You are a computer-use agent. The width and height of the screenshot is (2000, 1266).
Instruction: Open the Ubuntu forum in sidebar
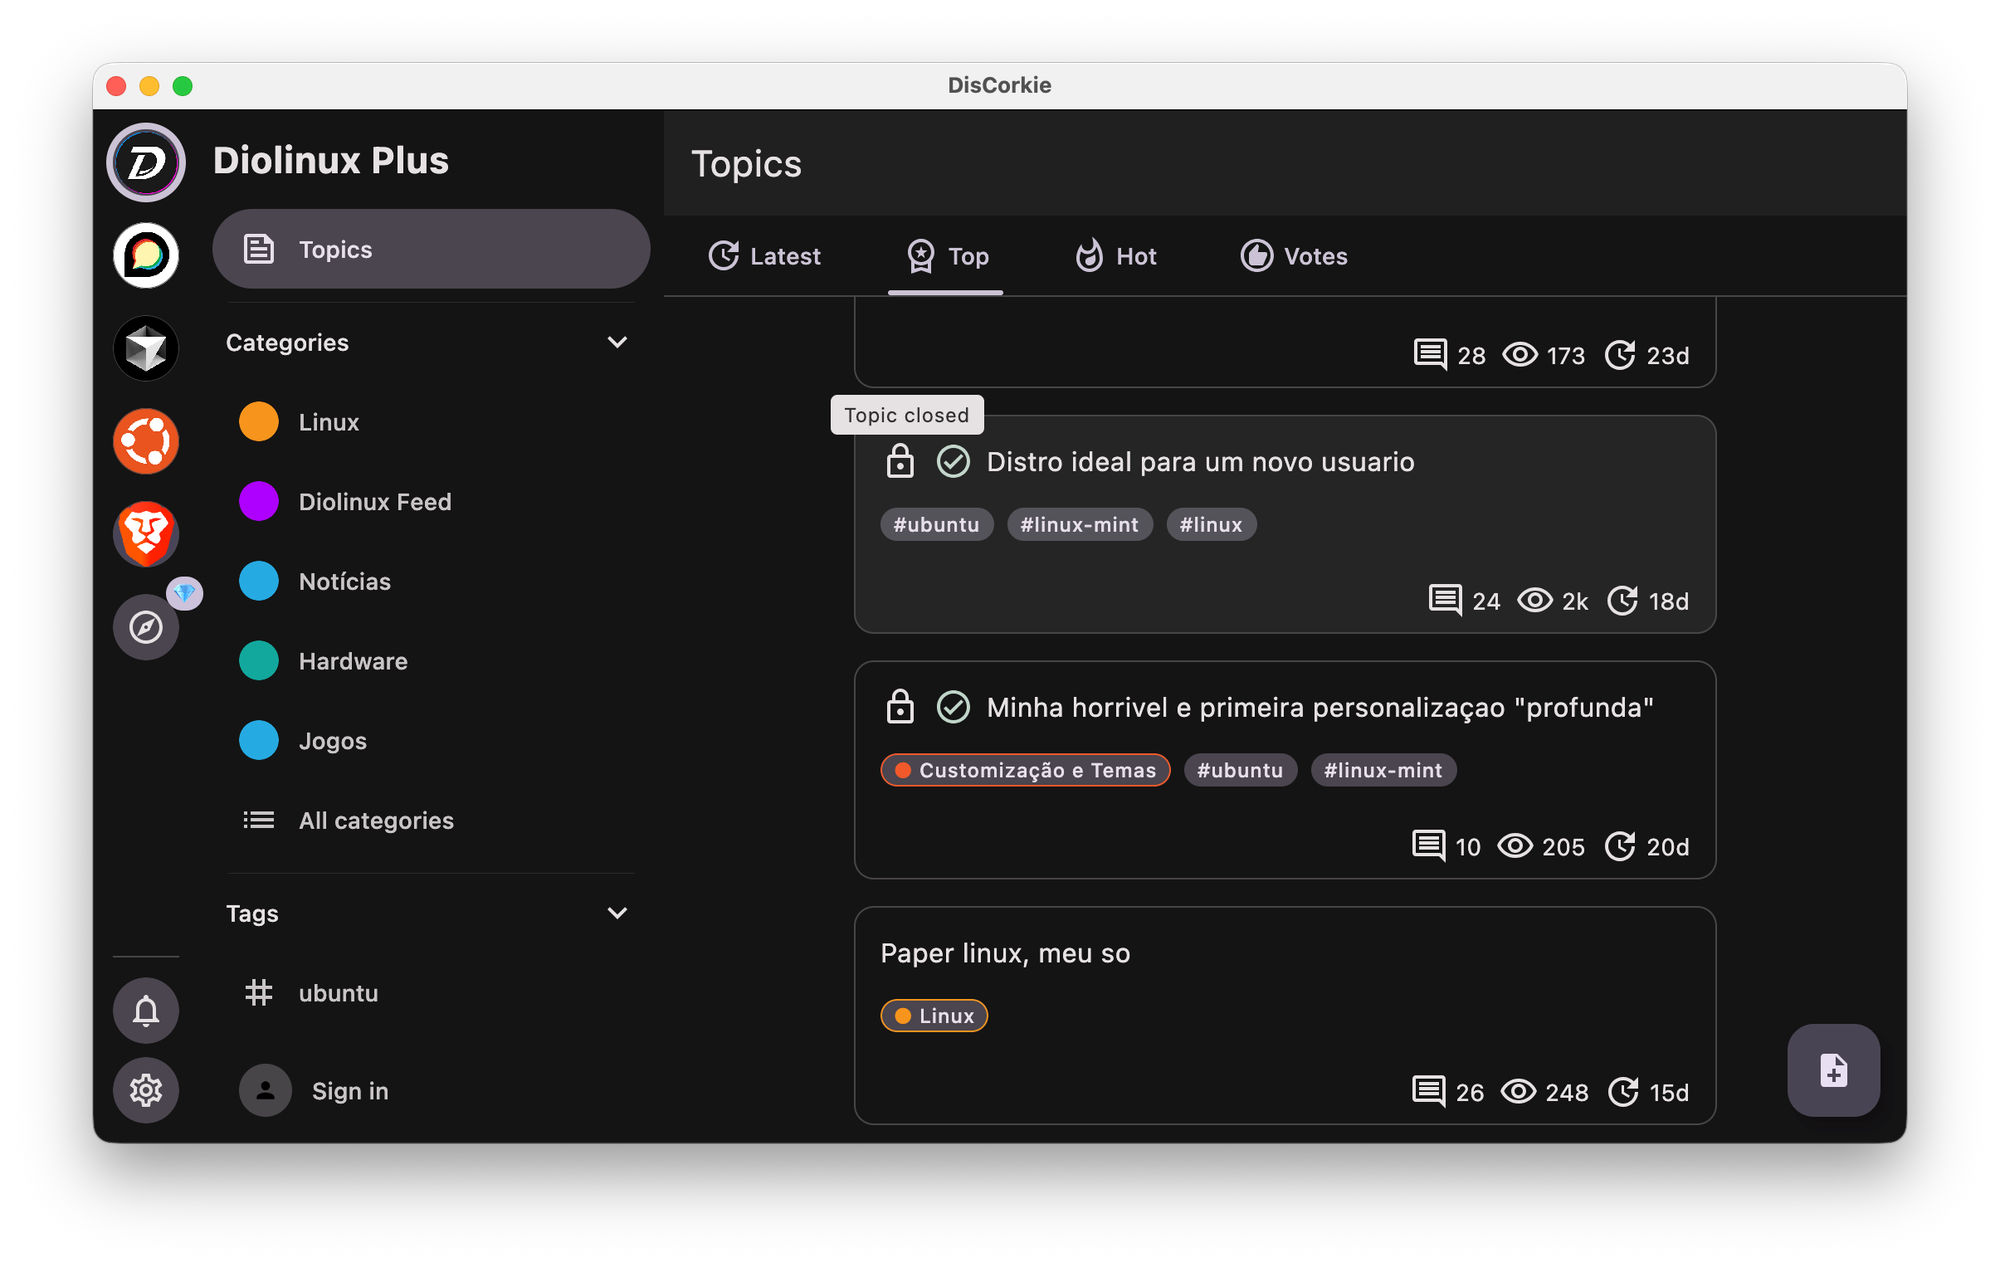(146, 441)
